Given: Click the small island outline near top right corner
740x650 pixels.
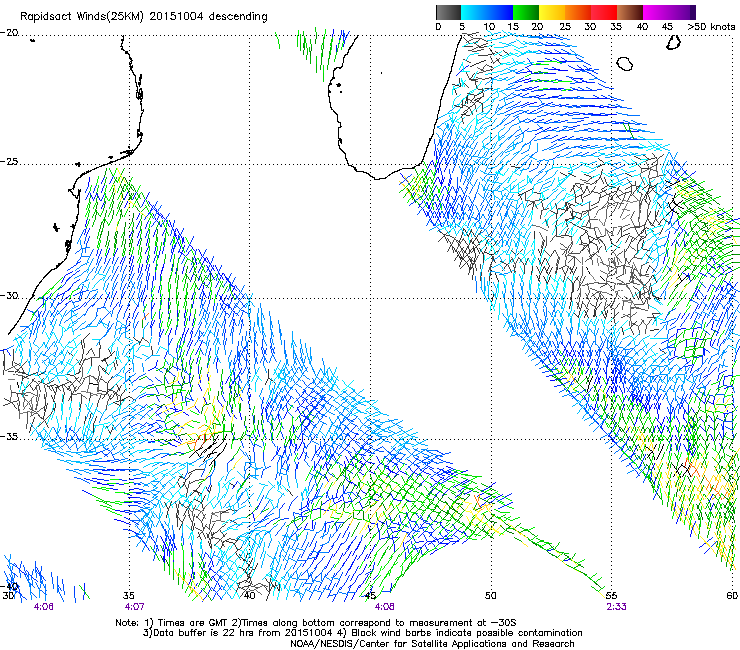Looking at the screenshot, I should [x=673, y=42].
